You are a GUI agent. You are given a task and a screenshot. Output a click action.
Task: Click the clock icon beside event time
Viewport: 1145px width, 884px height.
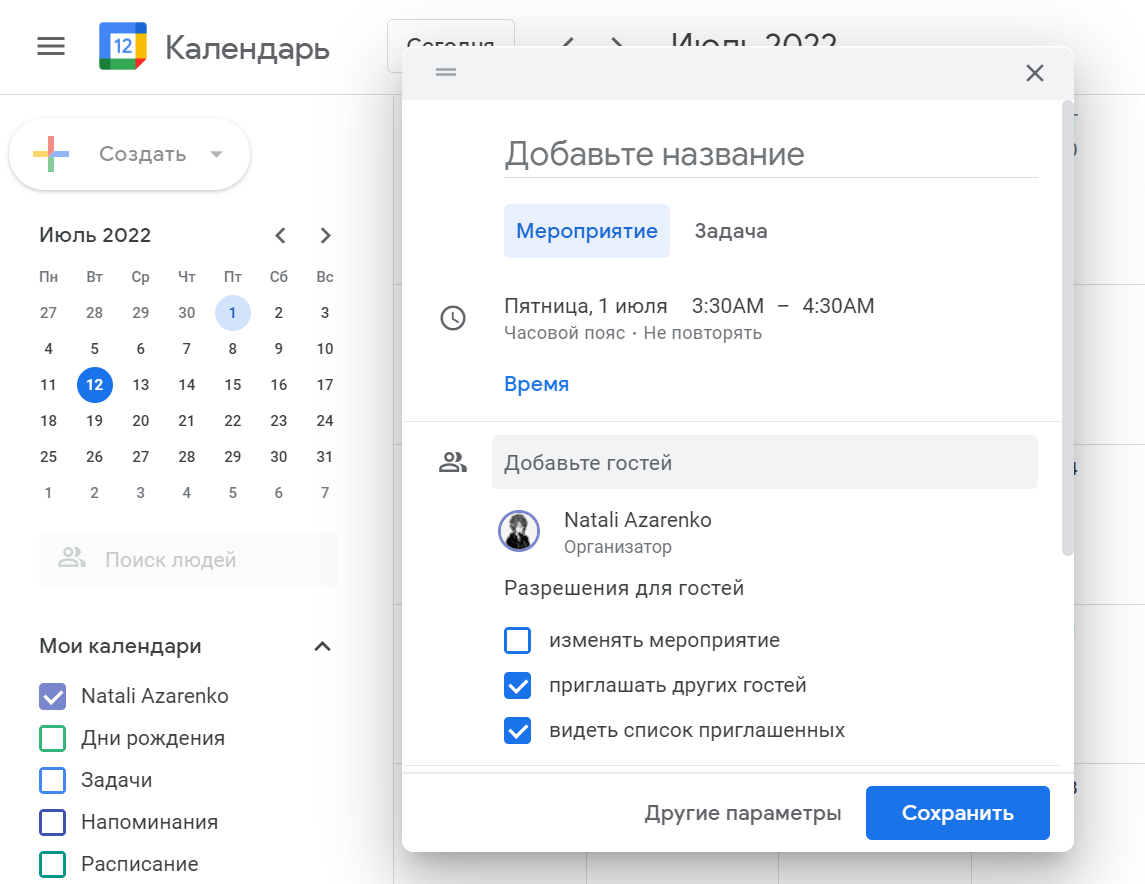point(453,318)
